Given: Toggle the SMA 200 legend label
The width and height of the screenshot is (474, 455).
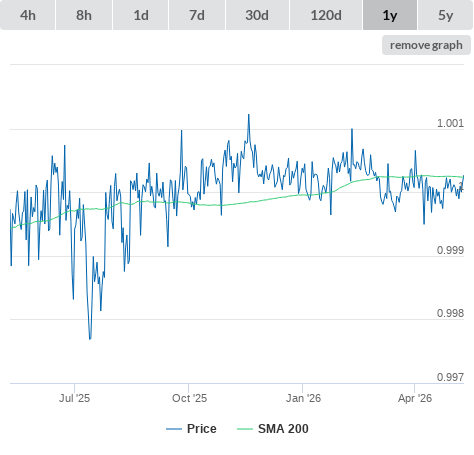Looking at the screenshot, I should point(283,429).
